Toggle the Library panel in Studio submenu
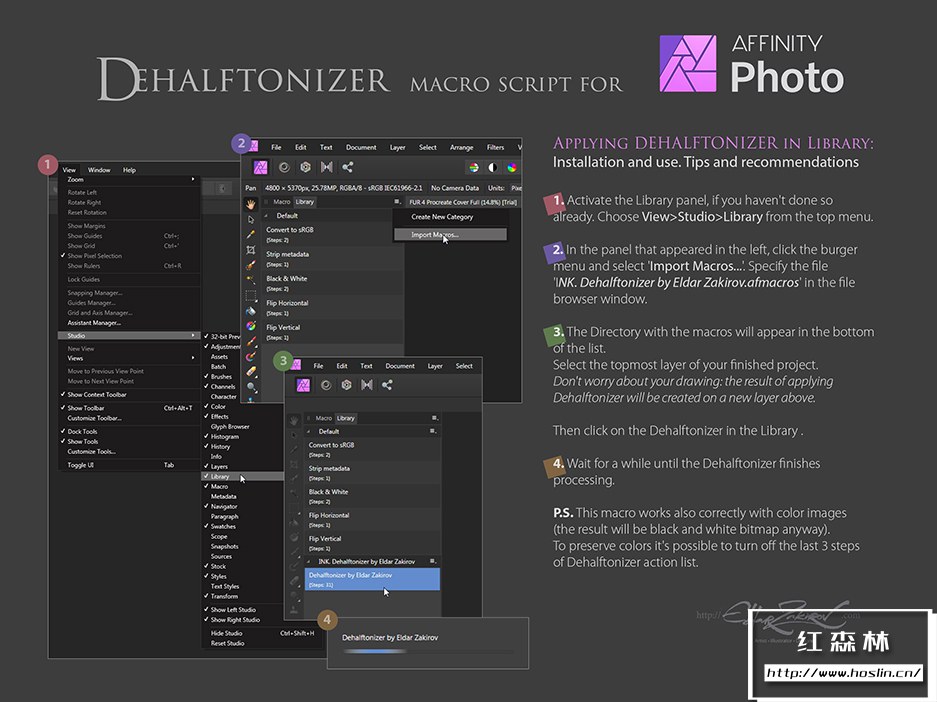Screen dimensions: 937x702 tap(243, 477)
